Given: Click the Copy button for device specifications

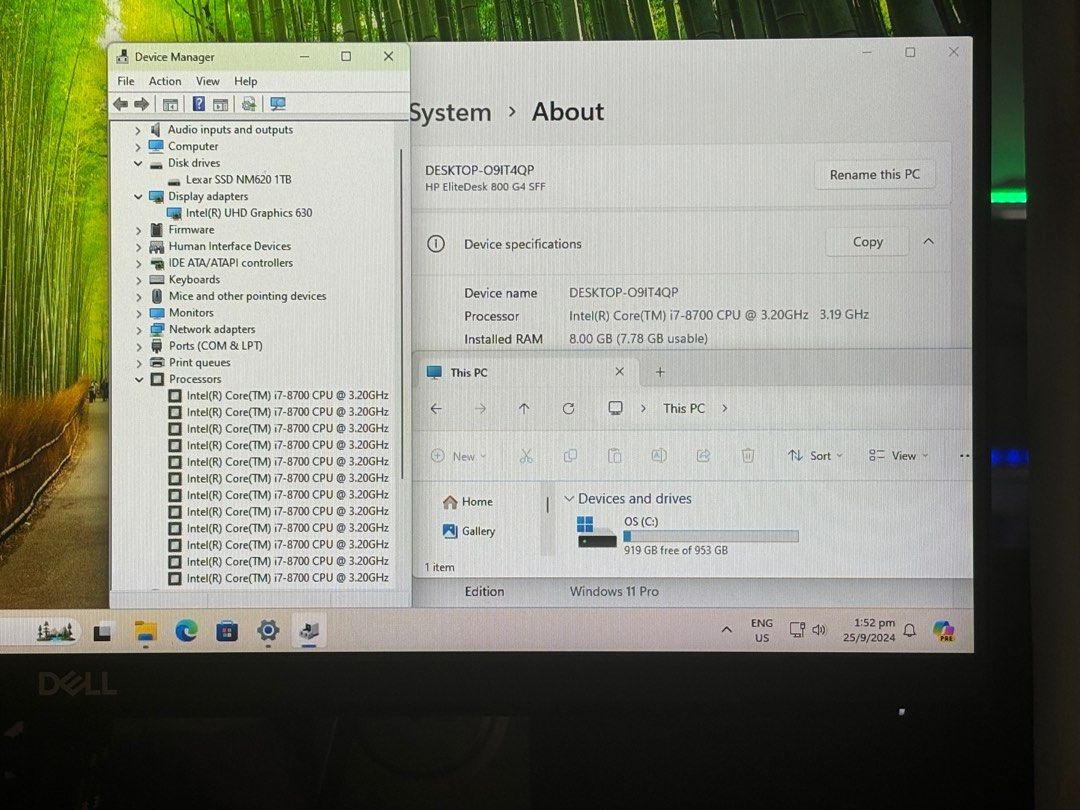Looking at the screenshot, I should tap(867, 241).
